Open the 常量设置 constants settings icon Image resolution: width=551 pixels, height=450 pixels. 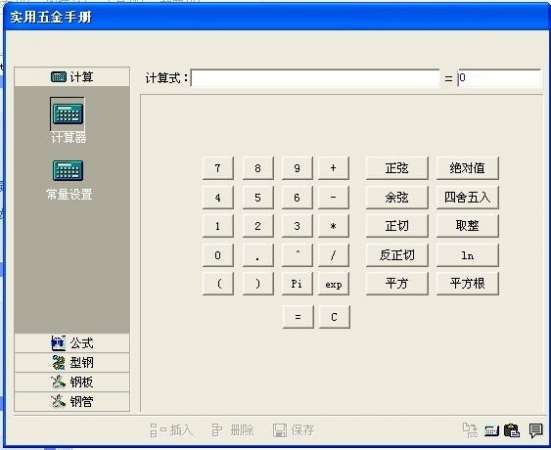(68, 170)
